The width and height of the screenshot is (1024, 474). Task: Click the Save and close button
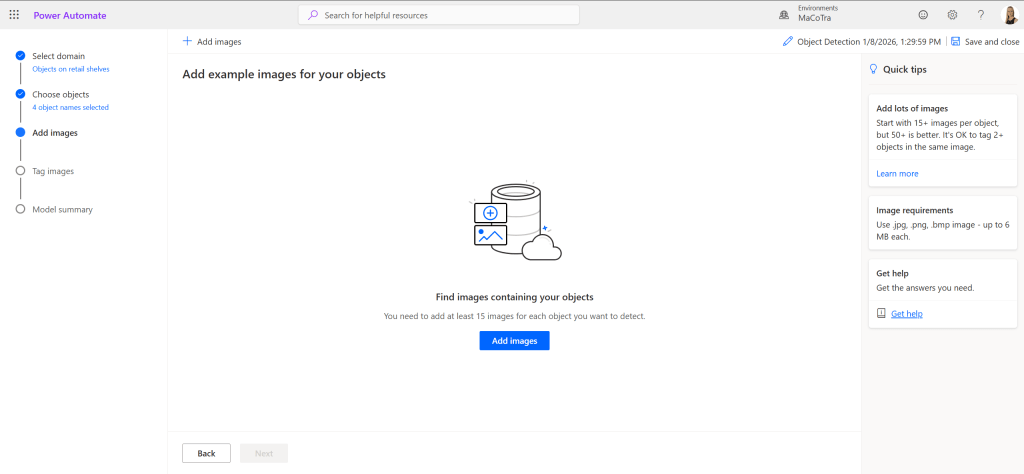coord(985,42)
